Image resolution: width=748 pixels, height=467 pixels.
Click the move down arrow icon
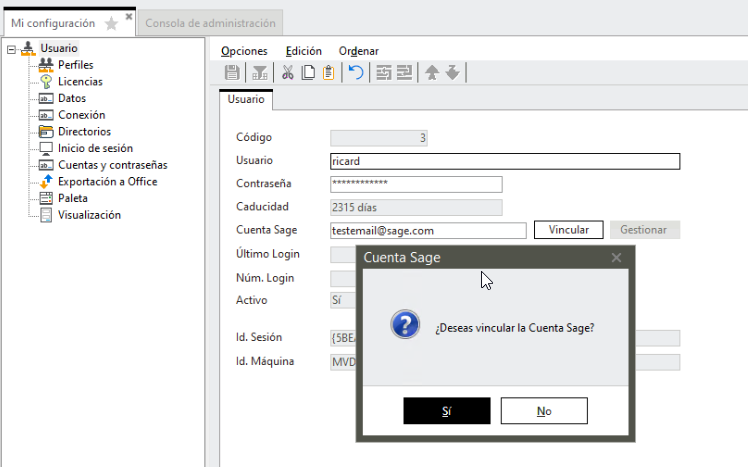(452, 72)
